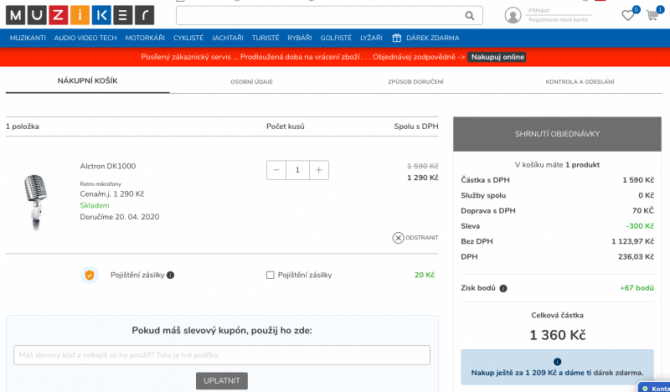Open the user account avatar icon

[x=513, y=15]
